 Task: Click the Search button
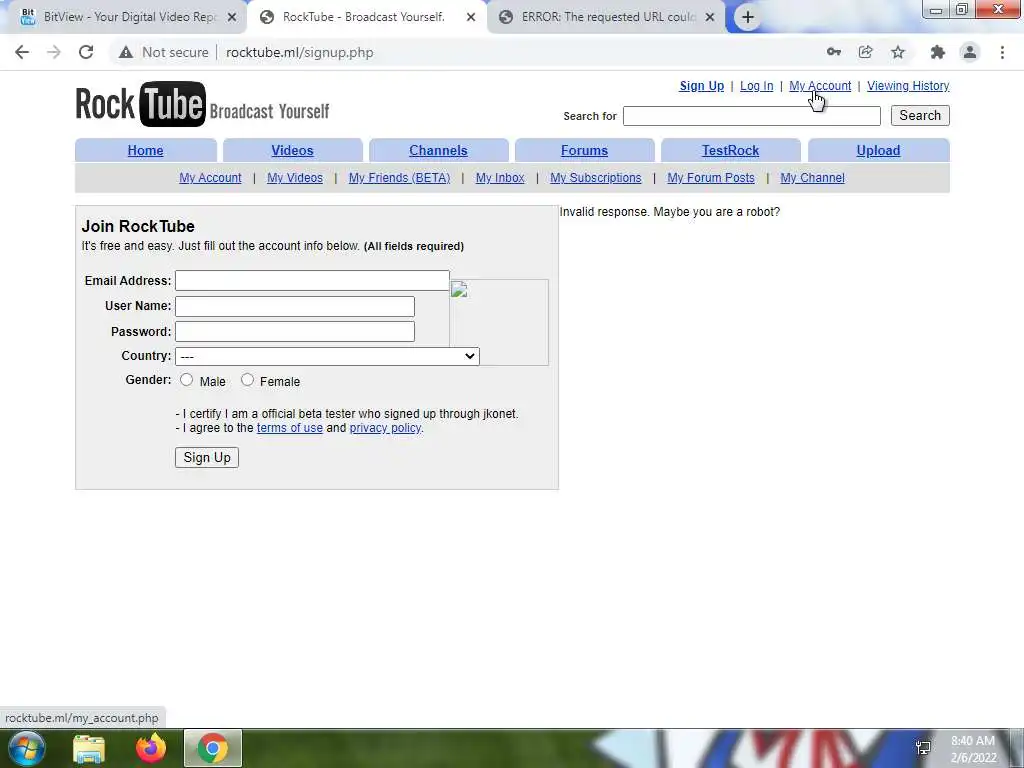click(x=920, y=116)
